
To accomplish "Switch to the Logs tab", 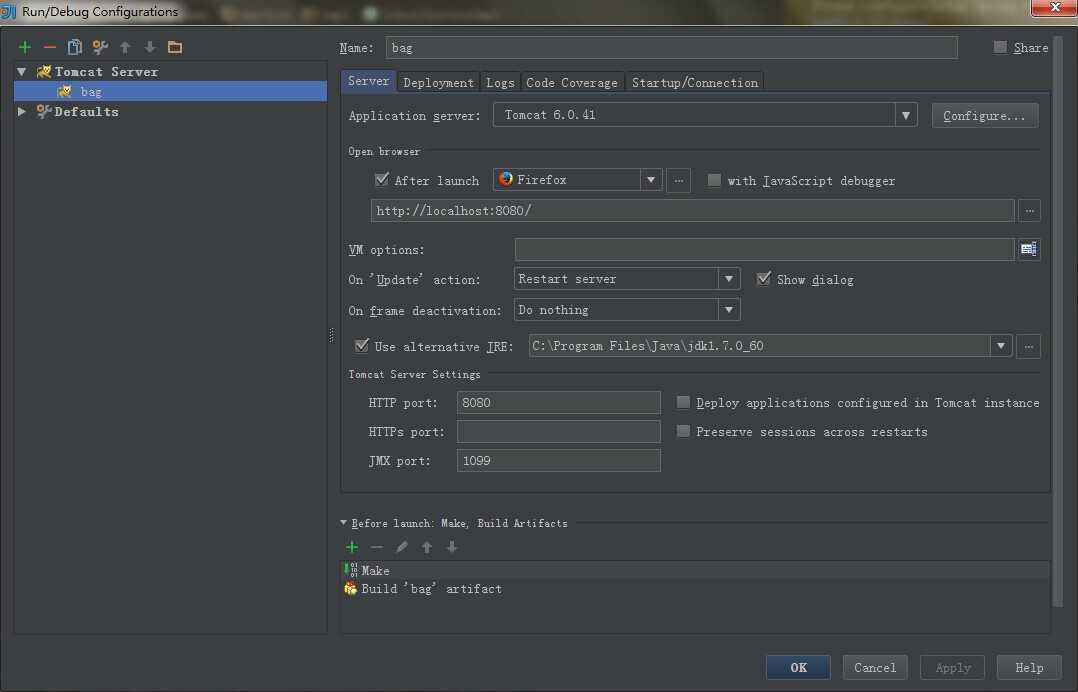I will click(500, 82).
